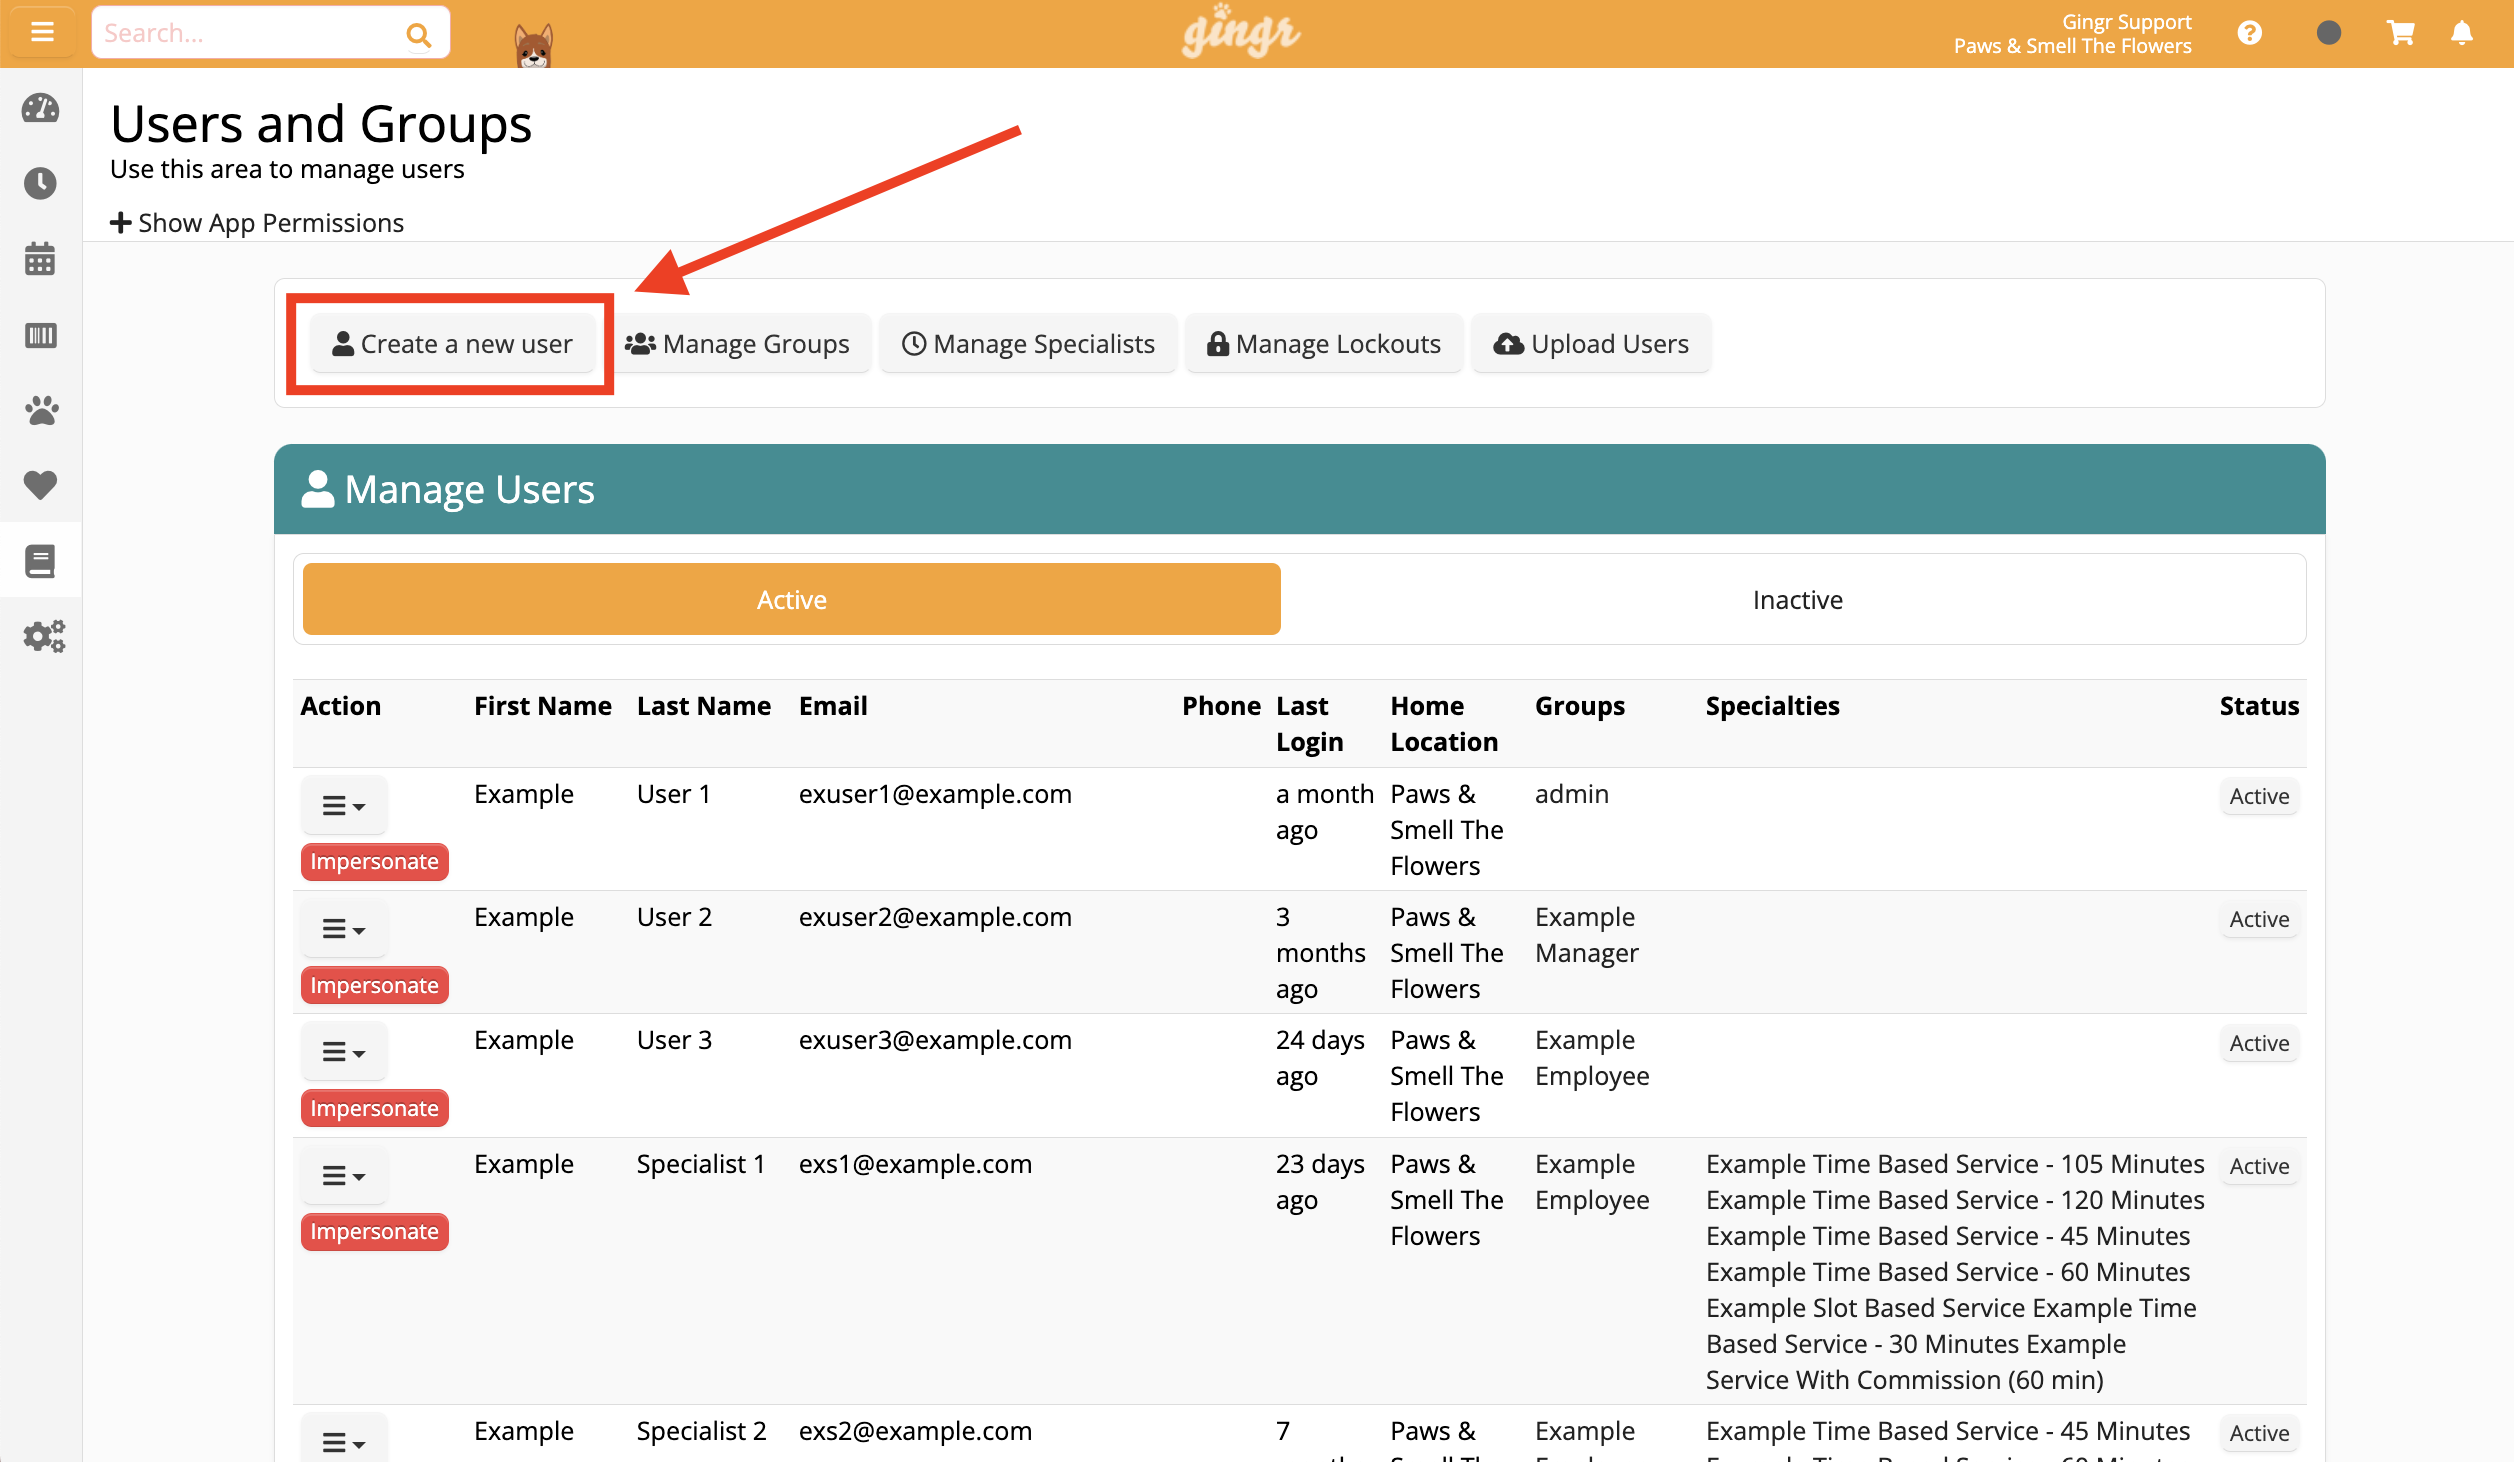Click Active status of User 3
This screenshot has height=1462, width=2514.
tap(2259, 1043)
